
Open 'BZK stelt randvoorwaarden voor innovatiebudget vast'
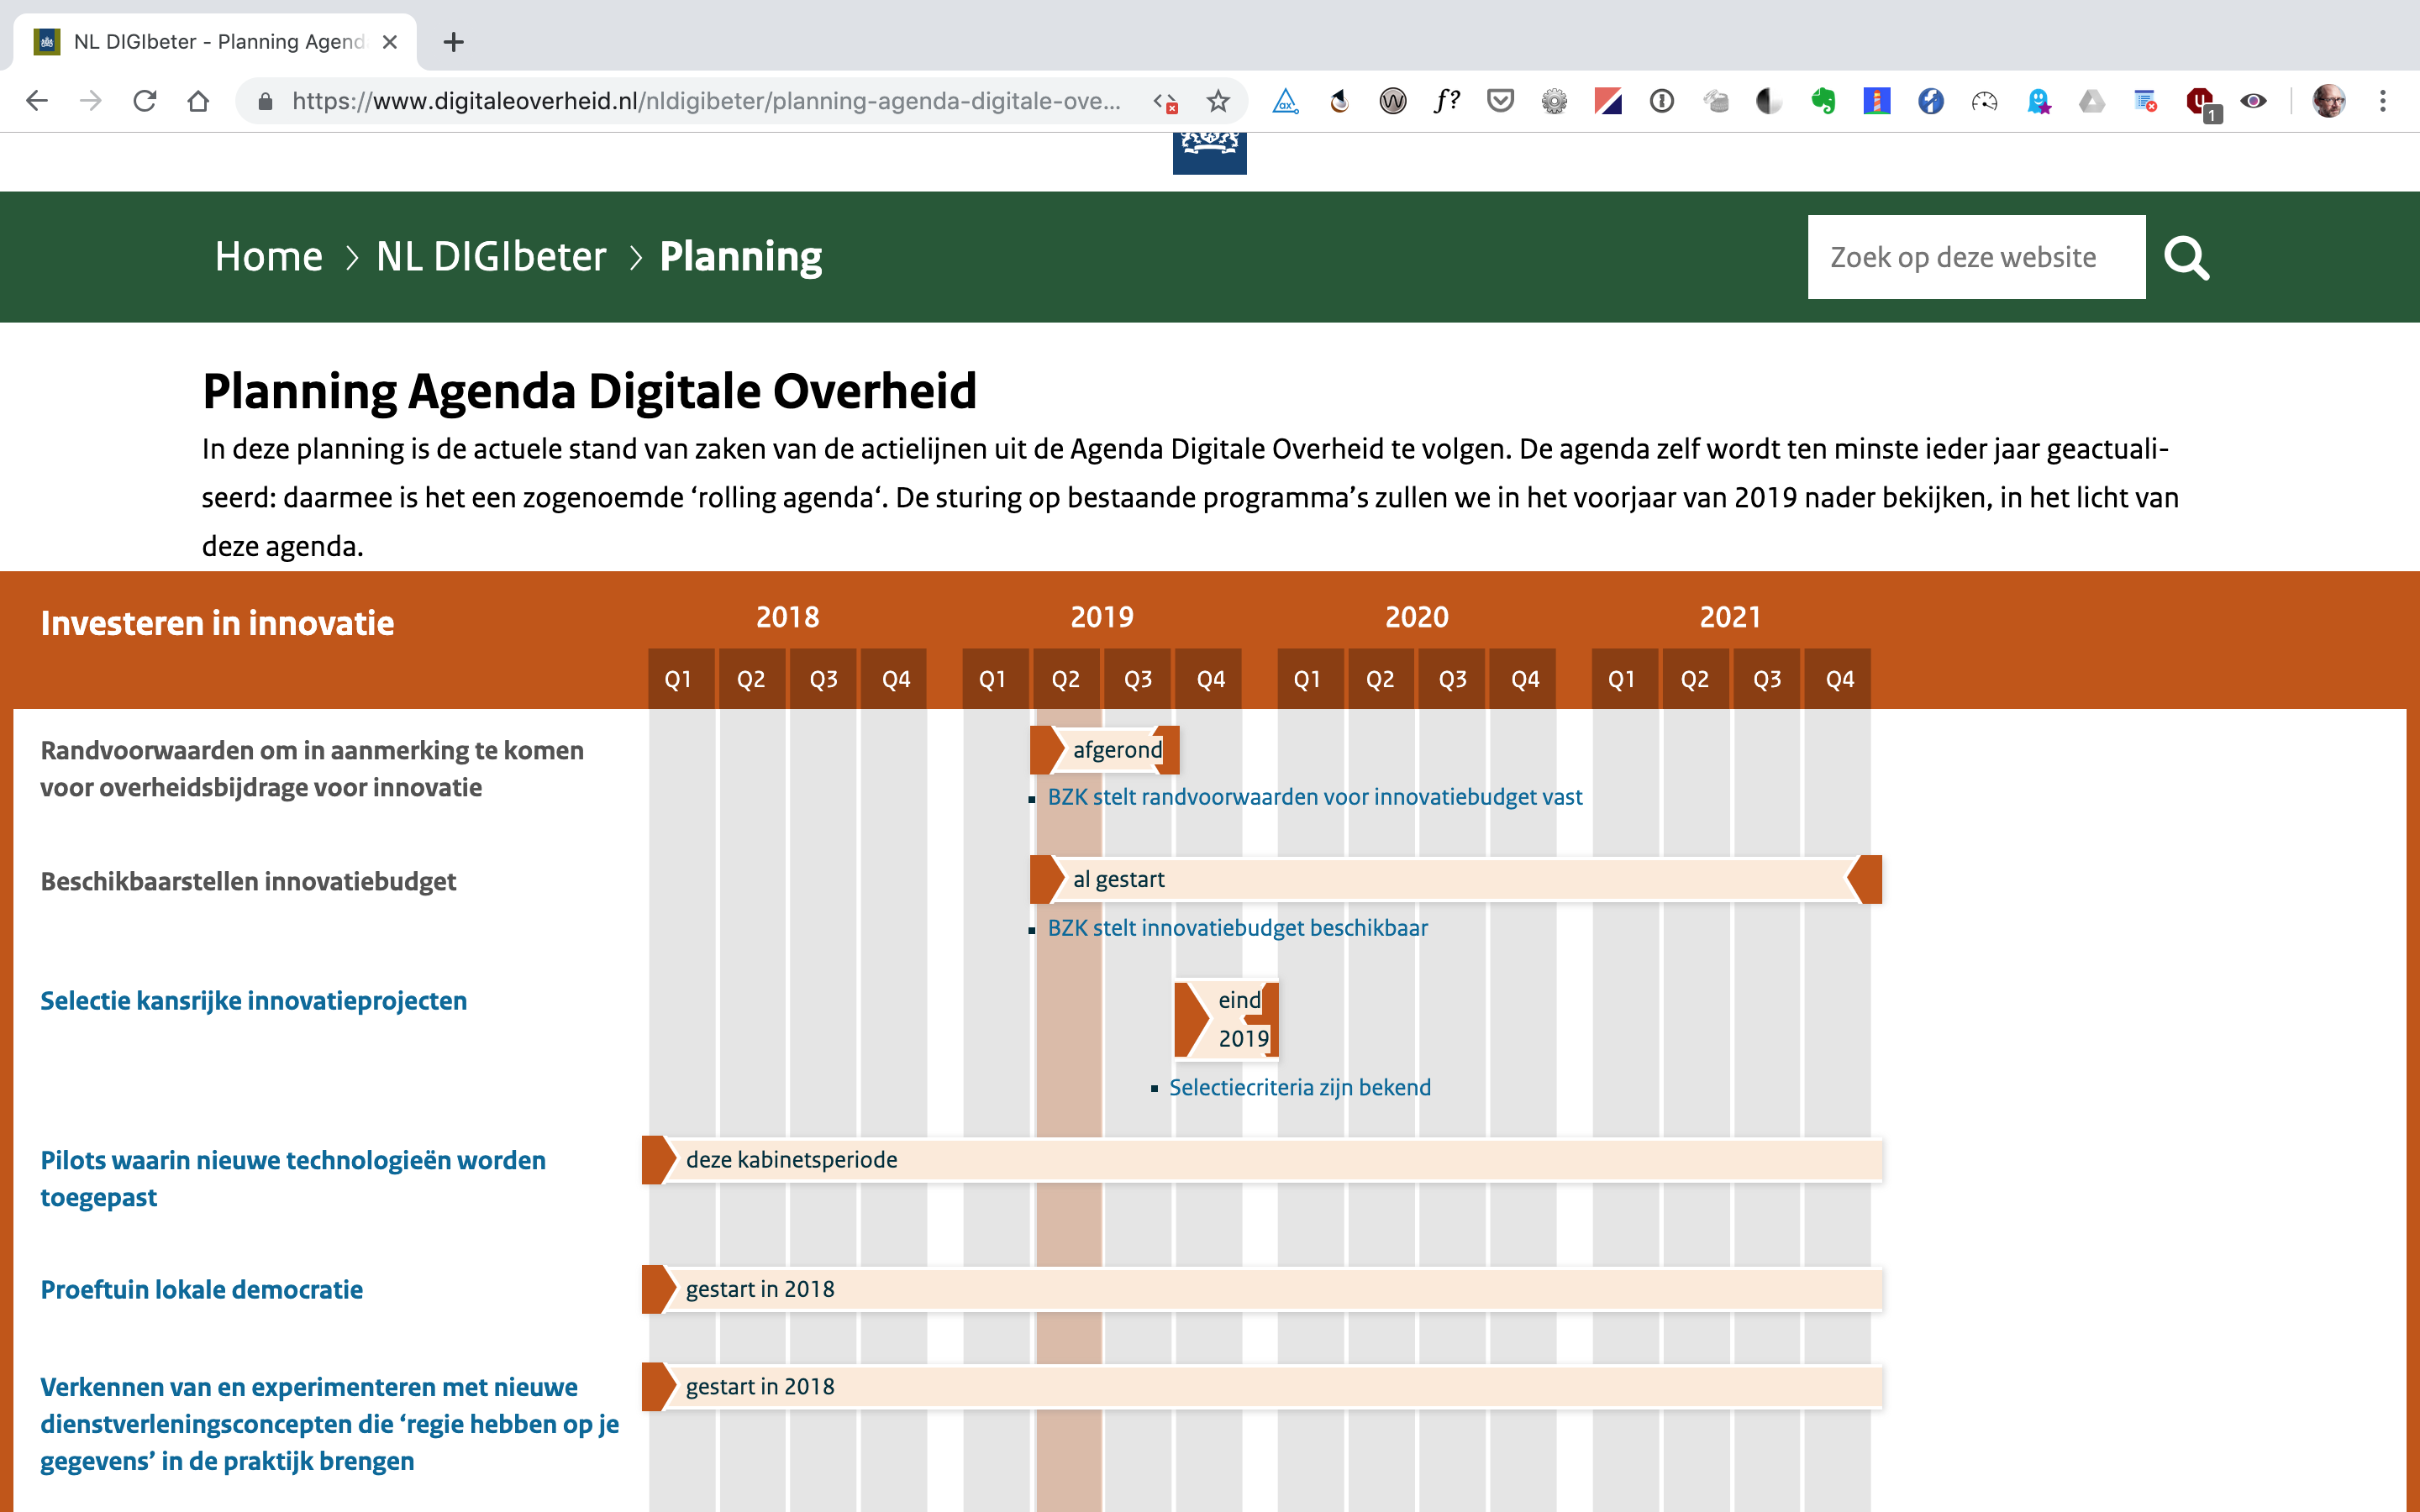click(1315, 797)
